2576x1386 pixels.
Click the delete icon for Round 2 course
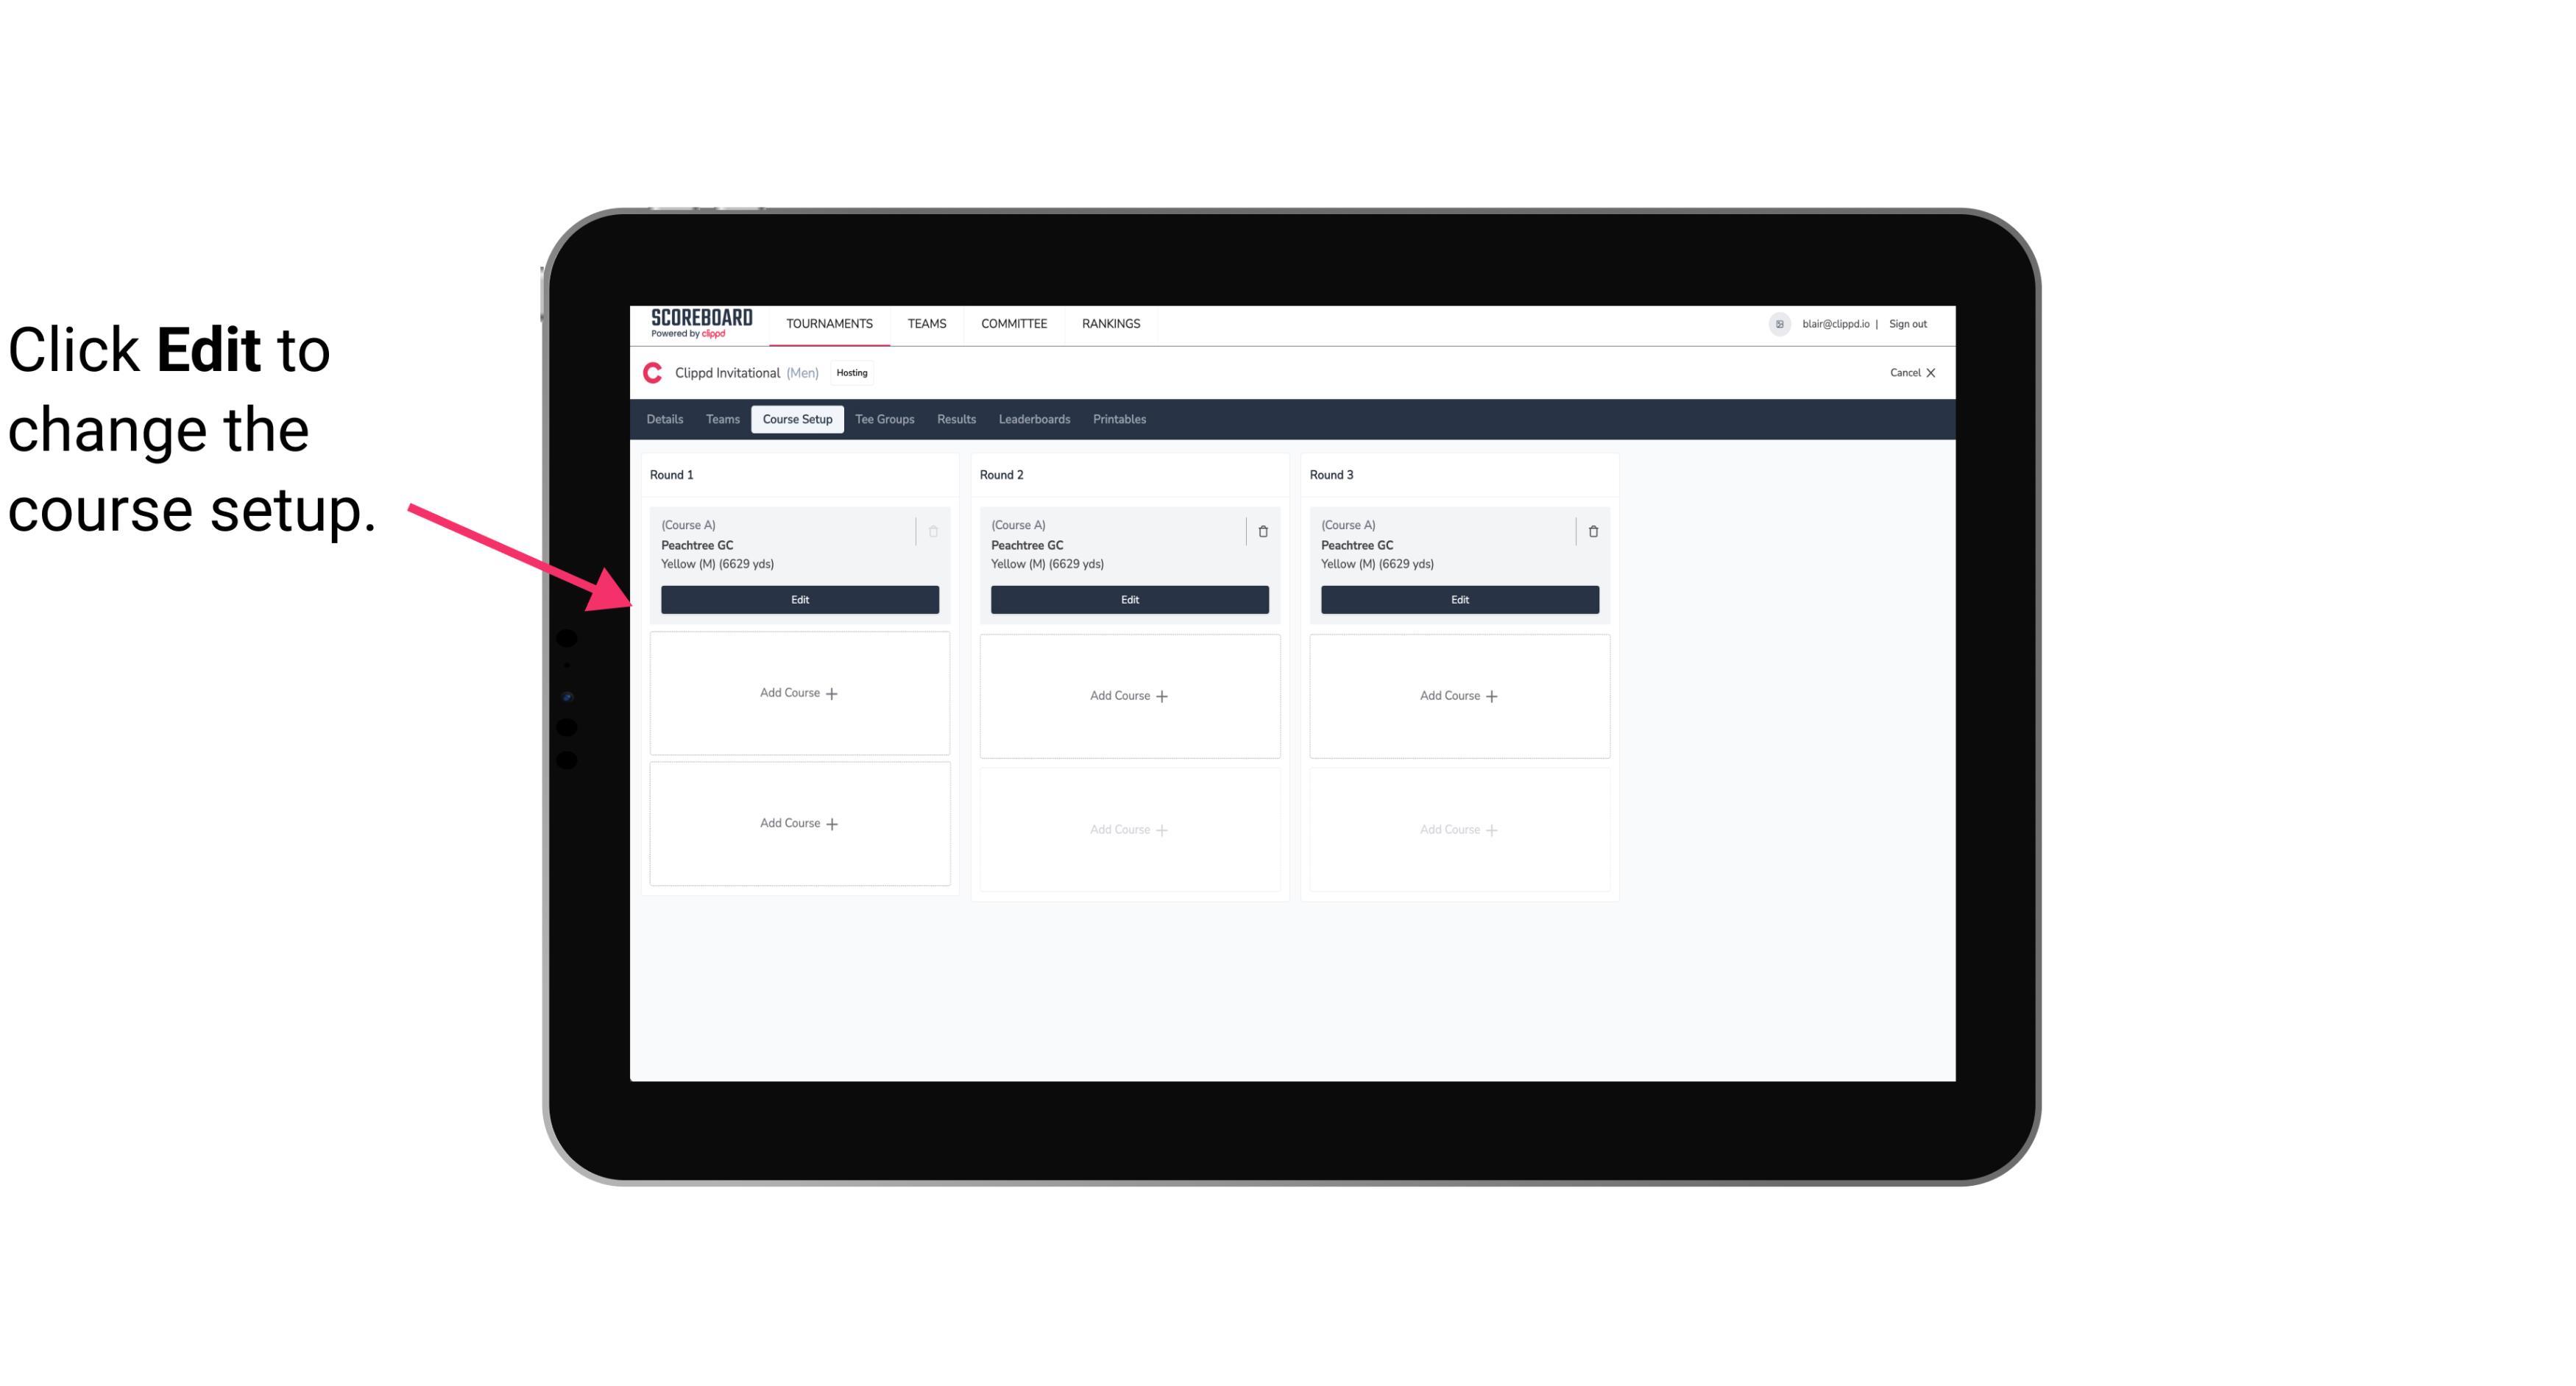(x=1261, y=531)
